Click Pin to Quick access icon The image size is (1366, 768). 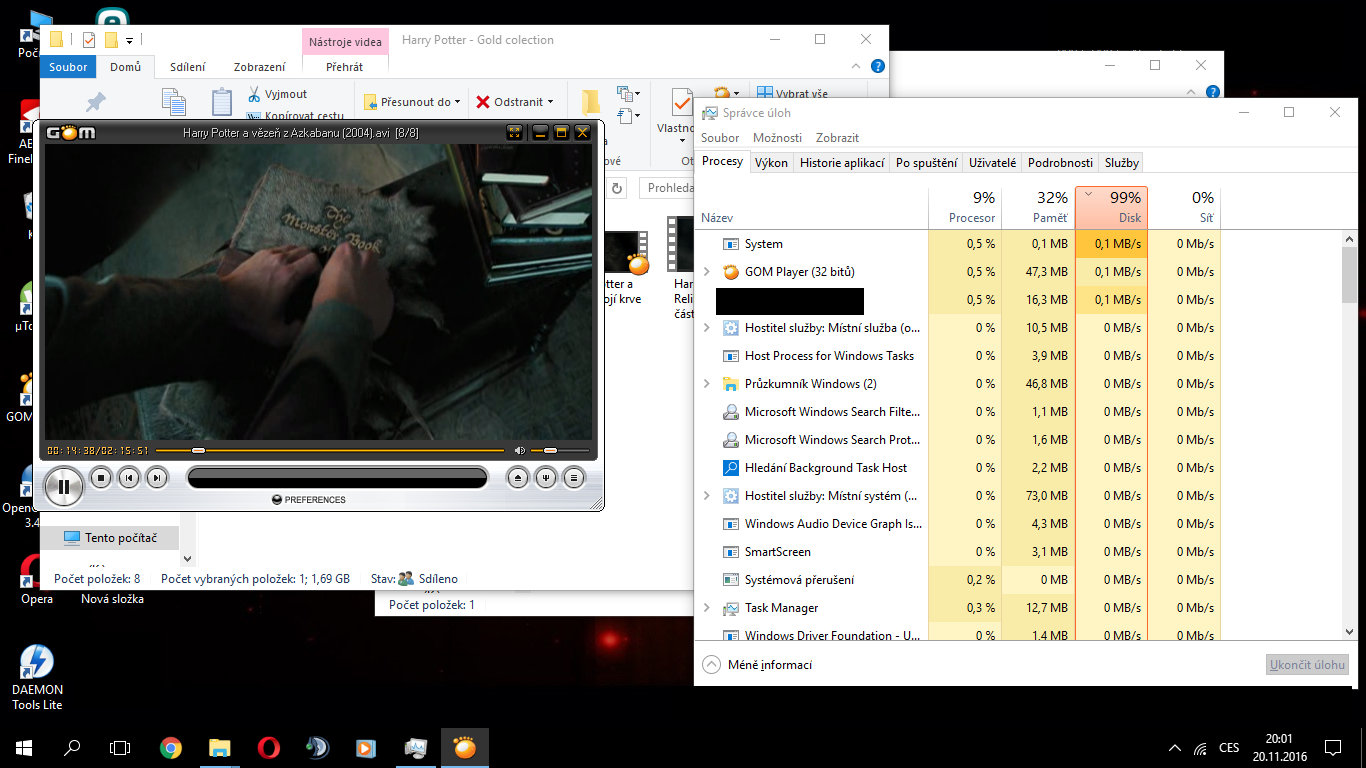click(96, 102)
